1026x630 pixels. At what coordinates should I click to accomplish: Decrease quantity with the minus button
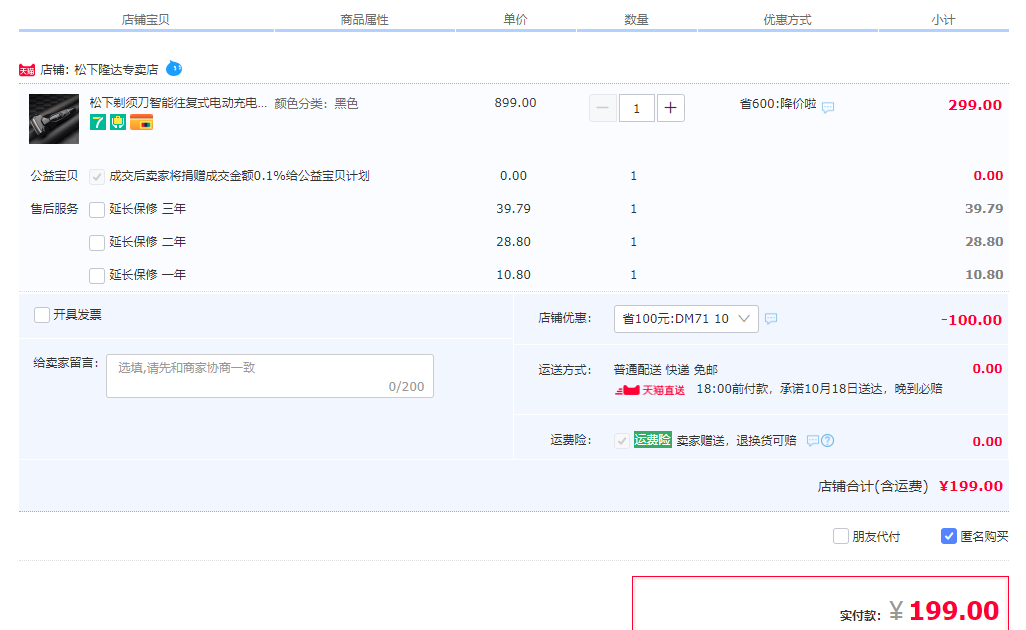(603, 108)
